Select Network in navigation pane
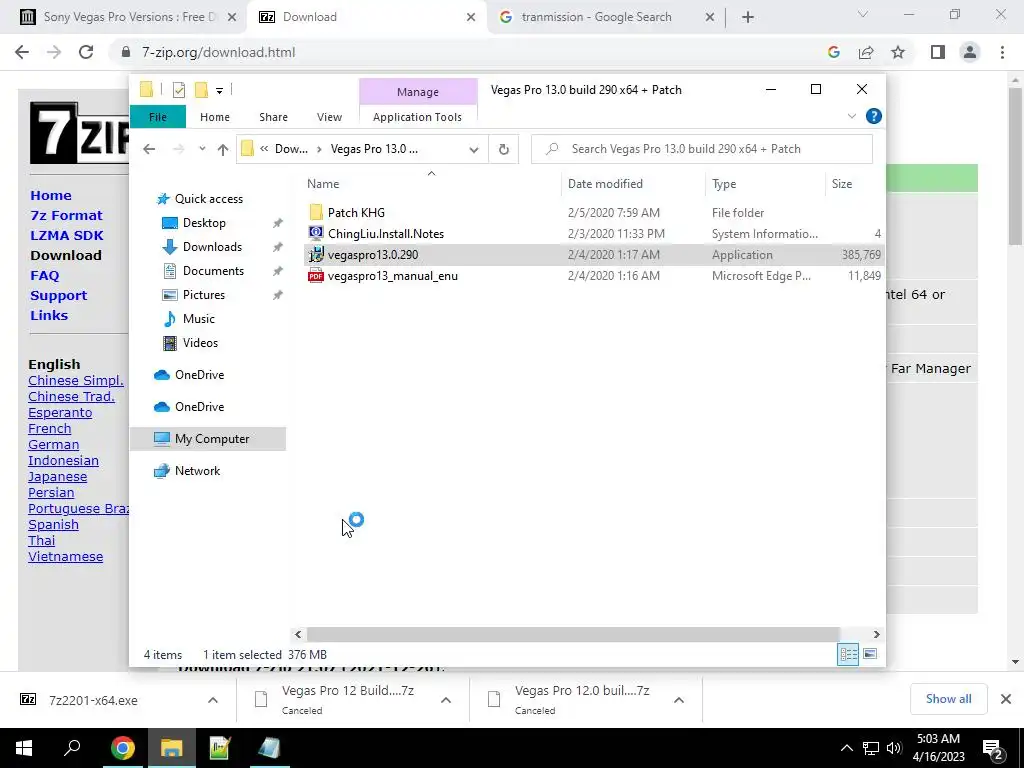1024x768 pixels. [x=197, y=471]
